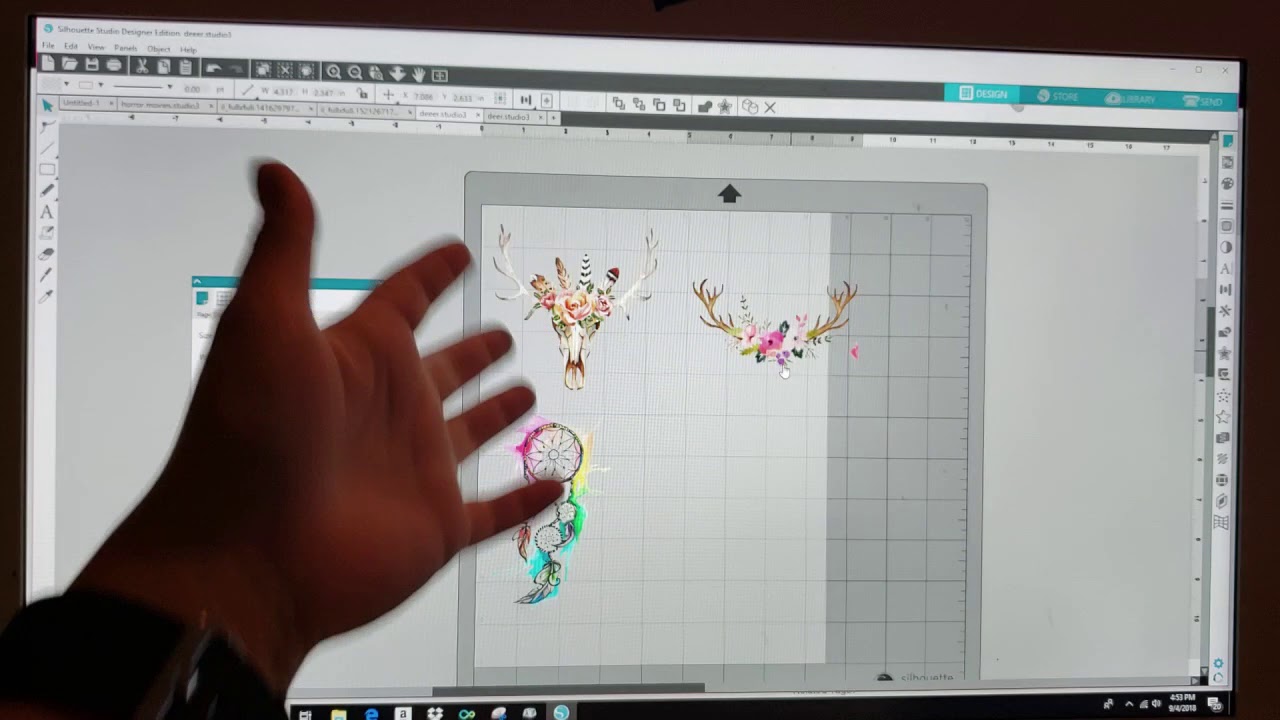Zoom in with the magnifier plus icon
Image resolution: width=1280 pixels, height=720 pixels.
pos(334,72)
